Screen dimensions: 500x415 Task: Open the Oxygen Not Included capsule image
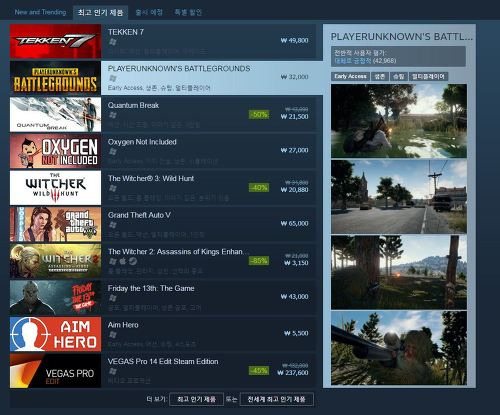[x=55, y=151]
